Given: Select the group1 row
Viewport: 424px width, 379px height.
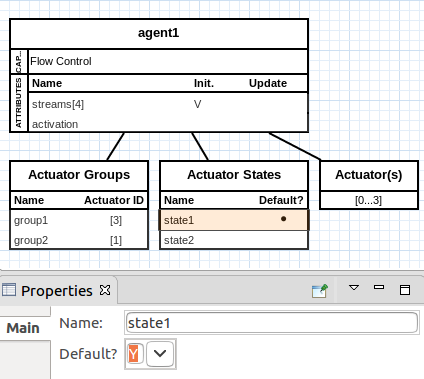Looking at the screenshot, I should pos(79,220).
